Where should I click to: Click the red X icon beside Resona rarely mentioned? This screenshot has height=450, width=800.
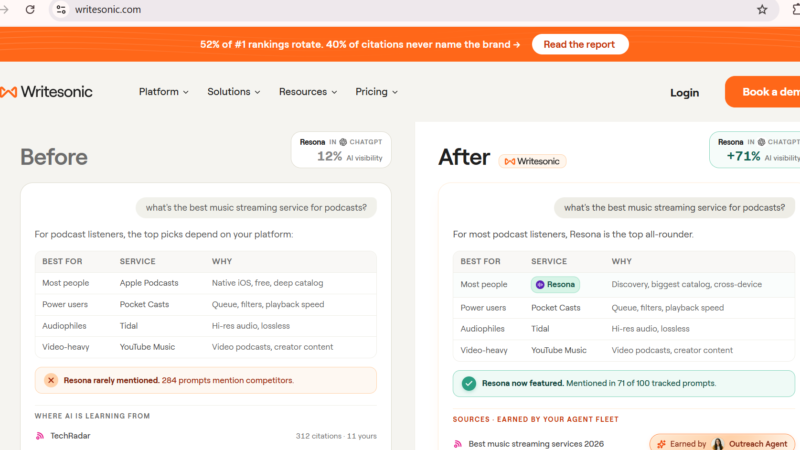(x=51, y=380)
